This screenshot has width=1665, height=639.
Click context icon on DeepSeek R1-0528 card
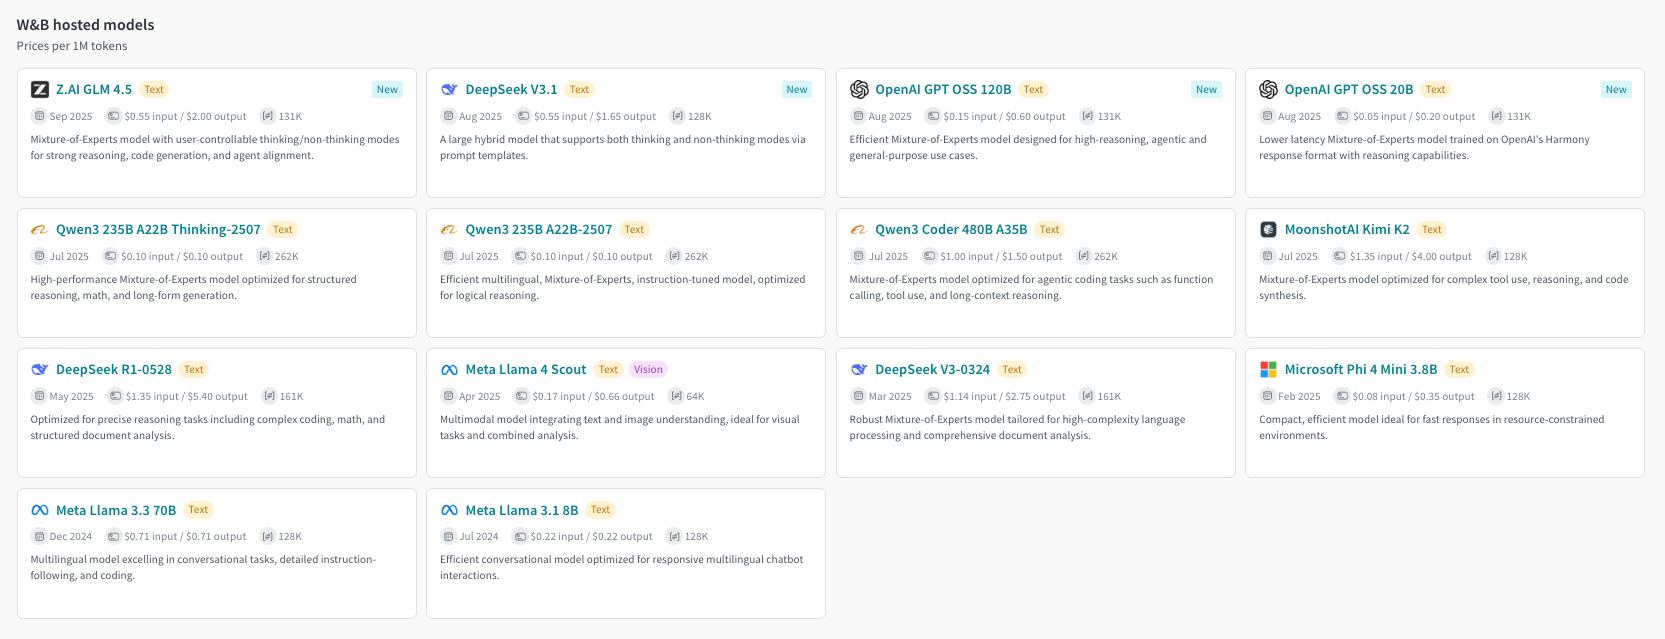tap(269, 396)
